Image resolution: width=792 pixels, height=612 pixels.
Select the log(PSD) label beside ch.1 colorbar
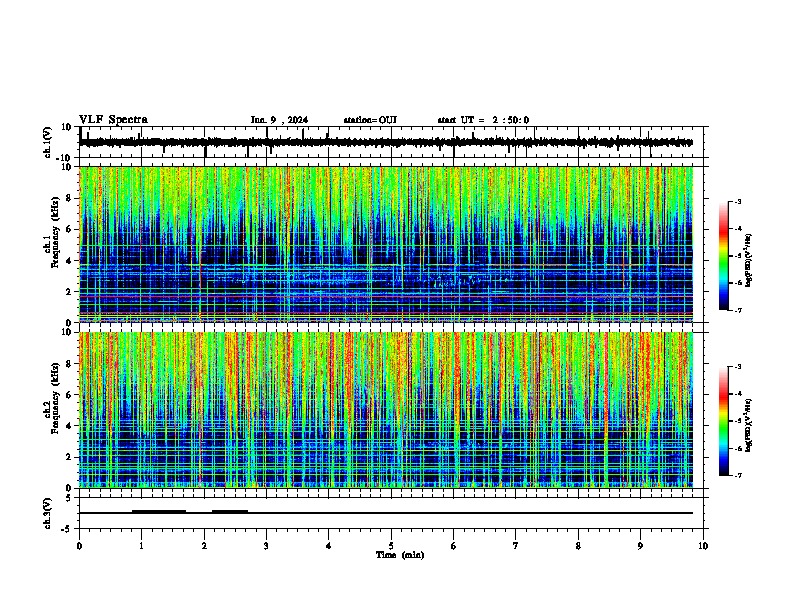point(749,260)
